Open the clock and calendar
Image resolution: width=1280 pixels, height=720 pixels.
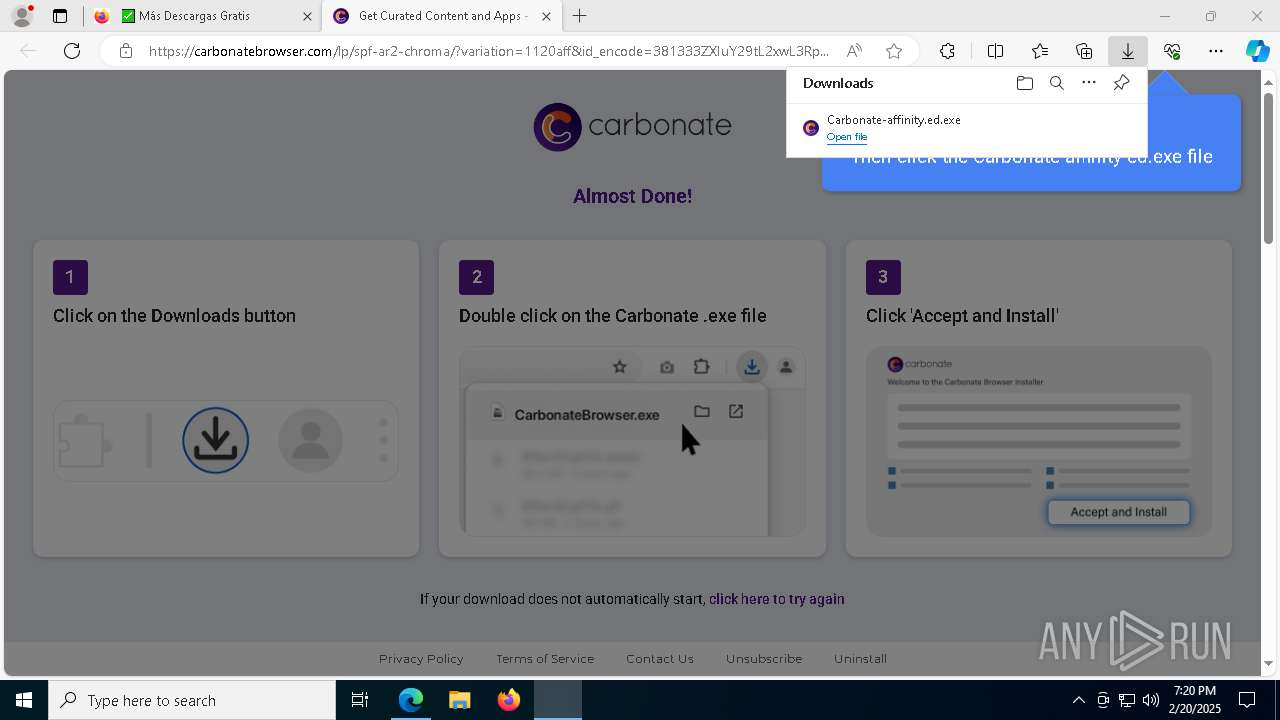pyautogui.click(x=1195, y=700)
